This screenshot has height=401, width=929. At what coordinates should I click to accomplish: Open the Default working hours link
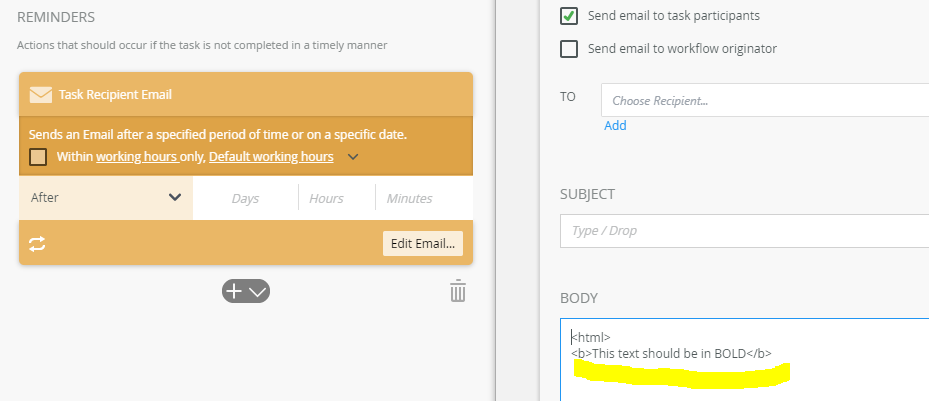coord(271,157)
